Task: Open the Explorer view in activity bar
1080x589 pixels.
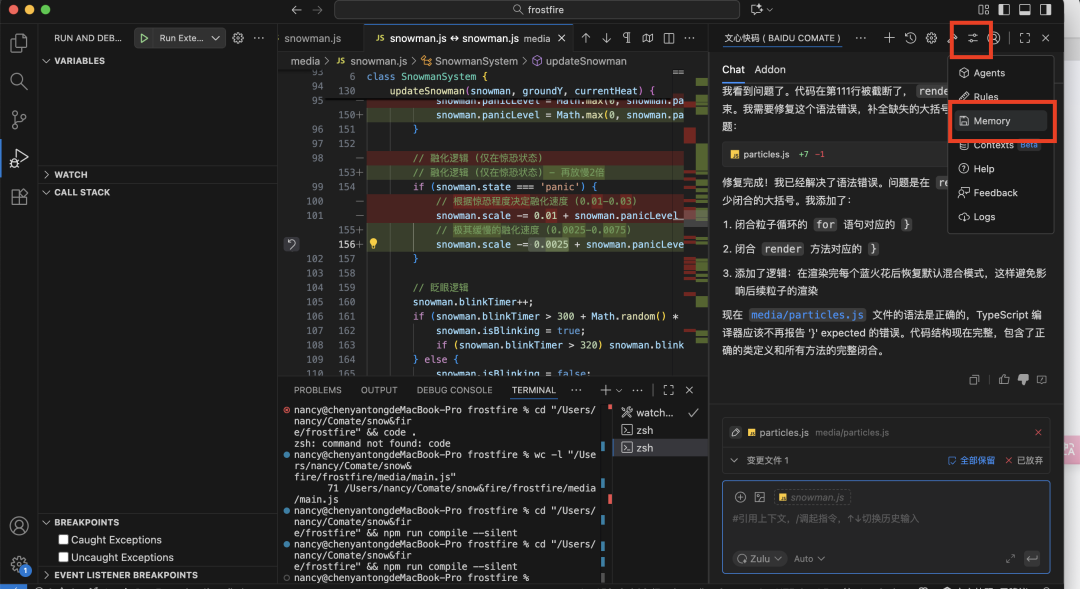Action: [x=18, y=43]
